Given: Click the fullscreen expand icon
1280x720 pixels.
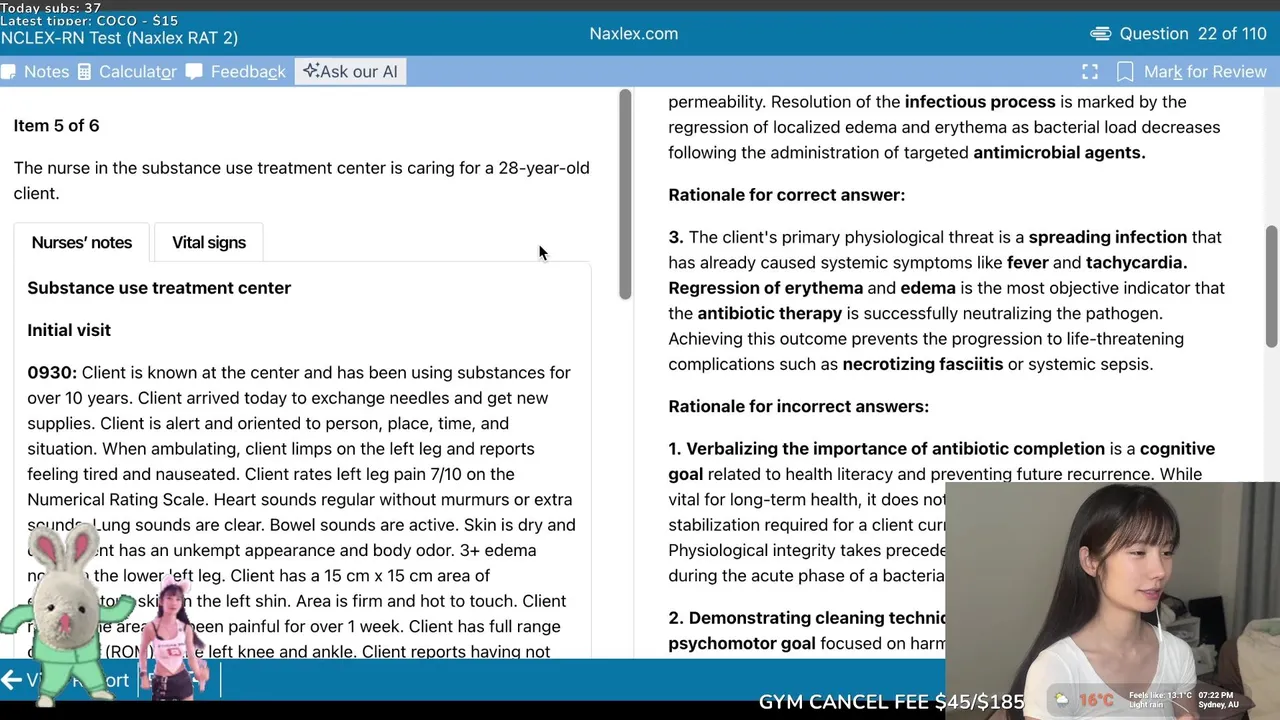Looking at the screenshot, I should pyautogui.click(x=1090, y=72).
